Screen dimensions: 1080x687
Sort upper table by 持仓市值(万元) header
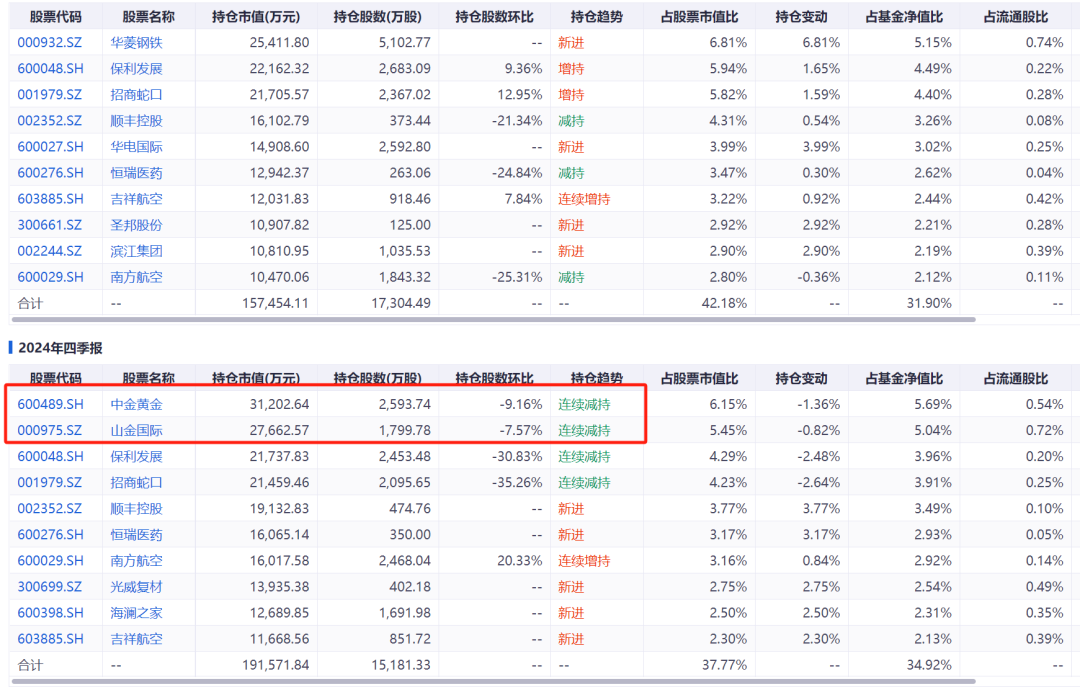point(256,17)
